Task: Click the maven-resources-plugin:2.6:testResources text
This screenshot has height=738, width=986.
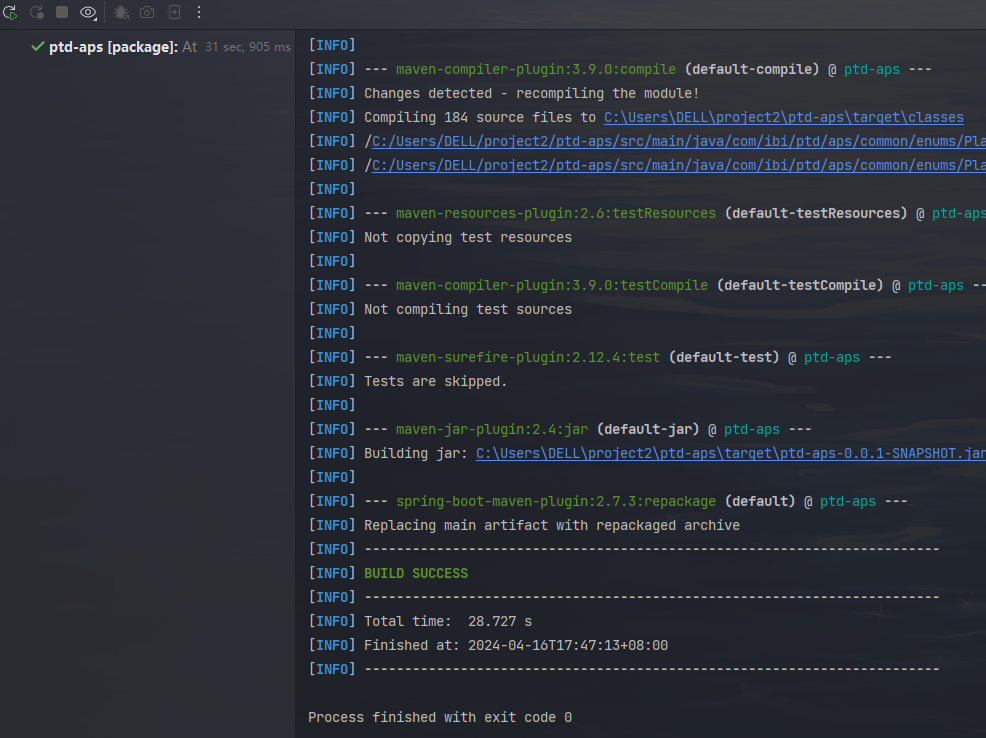Action: [556, 214]
